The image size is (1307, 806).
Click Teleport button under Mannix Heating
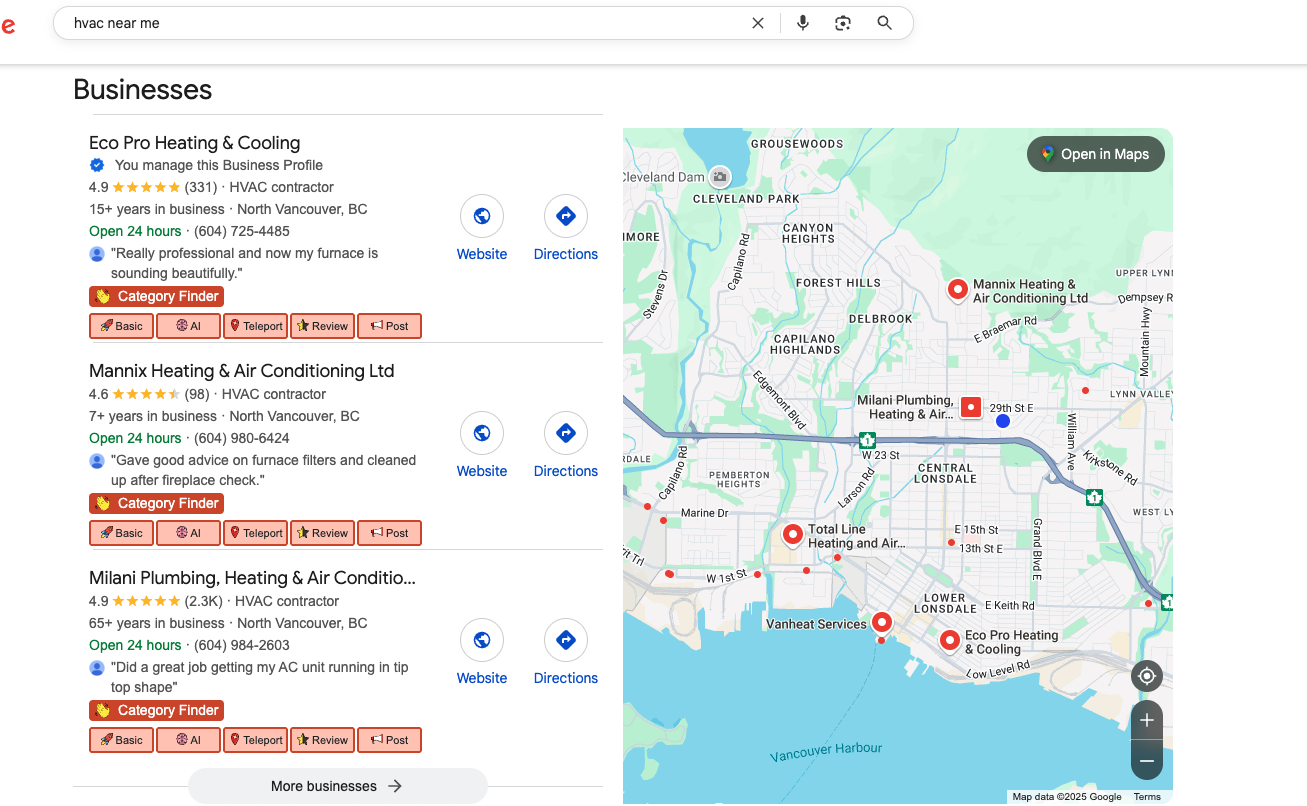255,533
